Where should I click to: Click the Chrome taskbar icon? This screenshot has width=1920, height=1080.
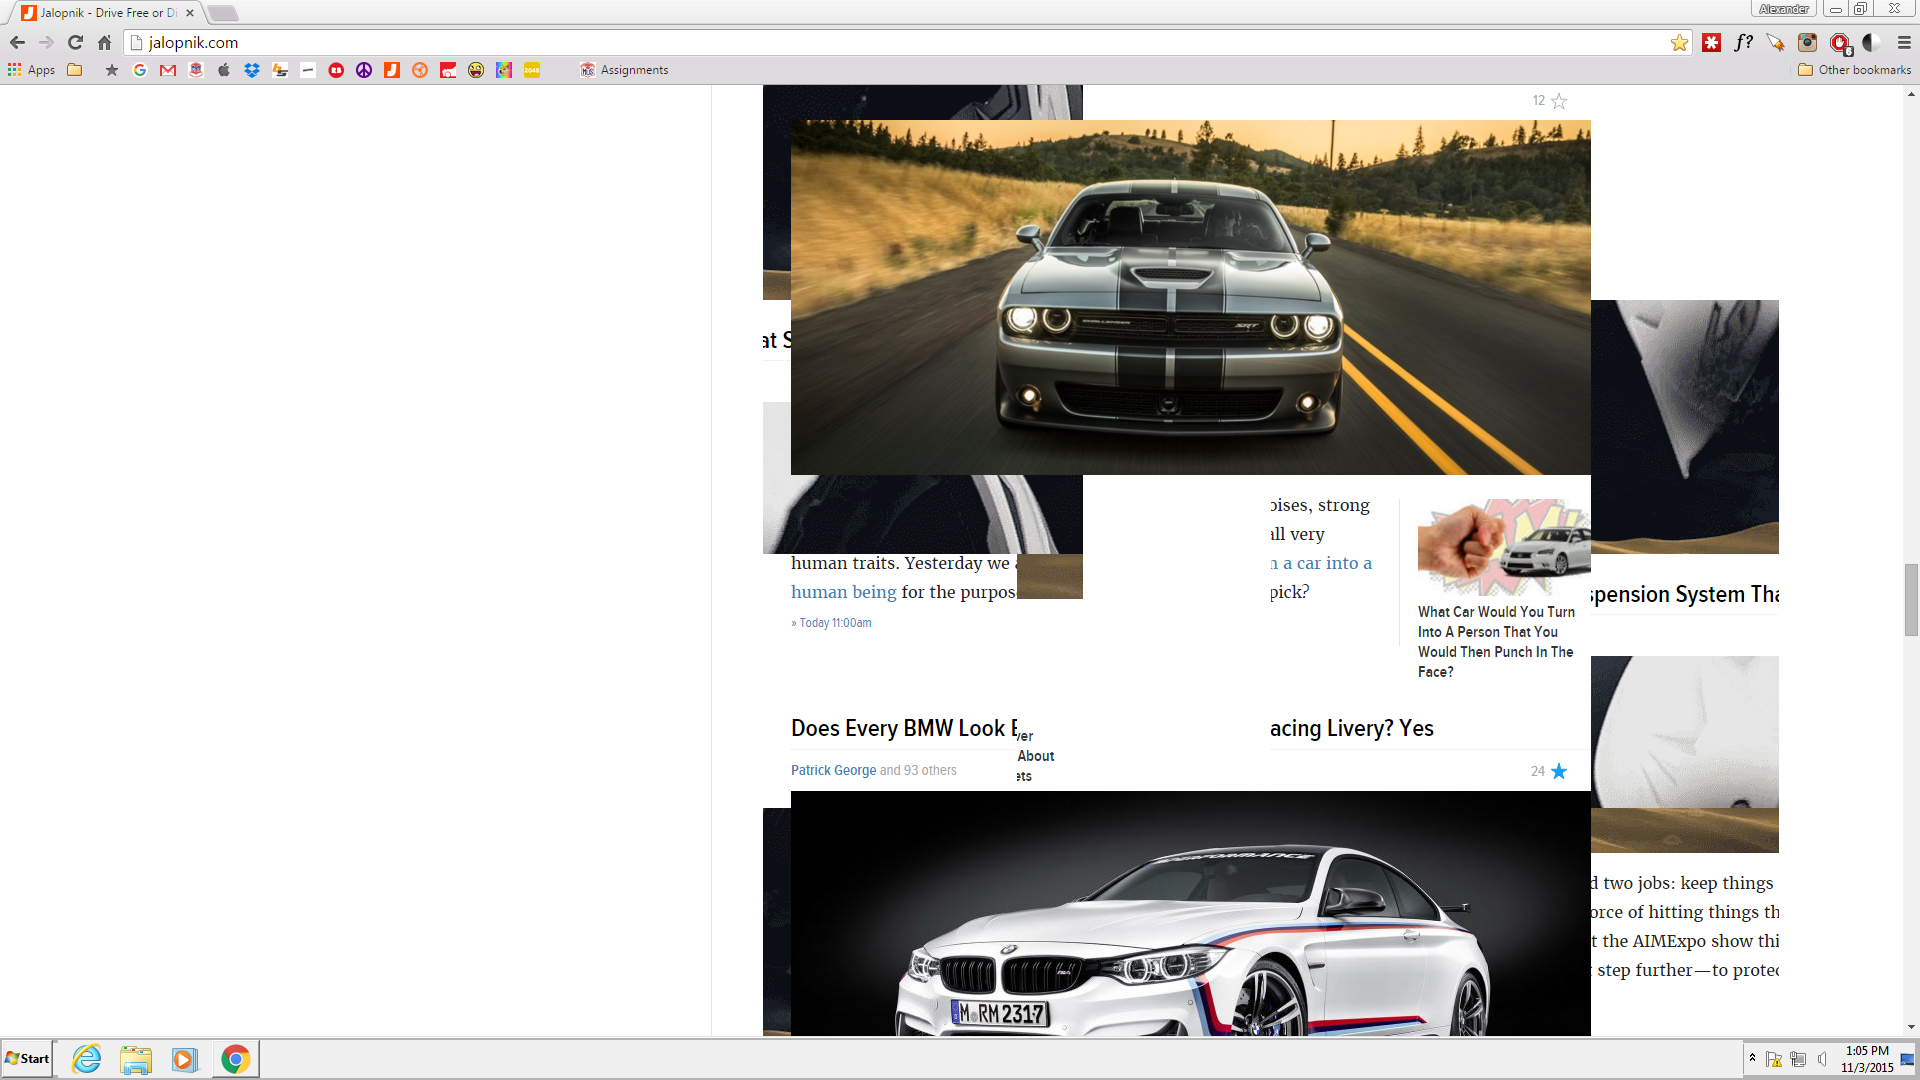coord(235,1059)
